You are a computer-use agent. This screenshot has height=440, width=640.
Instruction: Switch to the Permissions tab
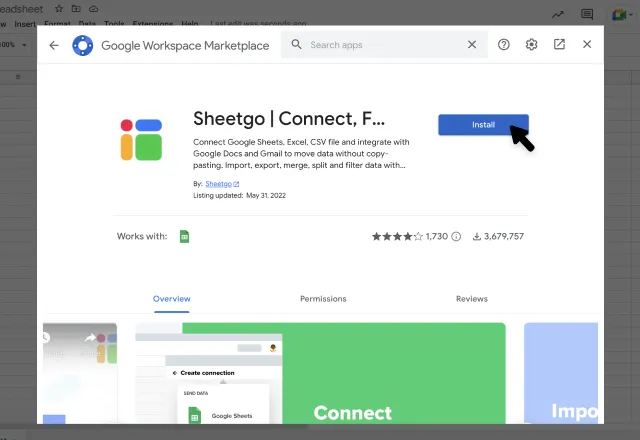323,299
